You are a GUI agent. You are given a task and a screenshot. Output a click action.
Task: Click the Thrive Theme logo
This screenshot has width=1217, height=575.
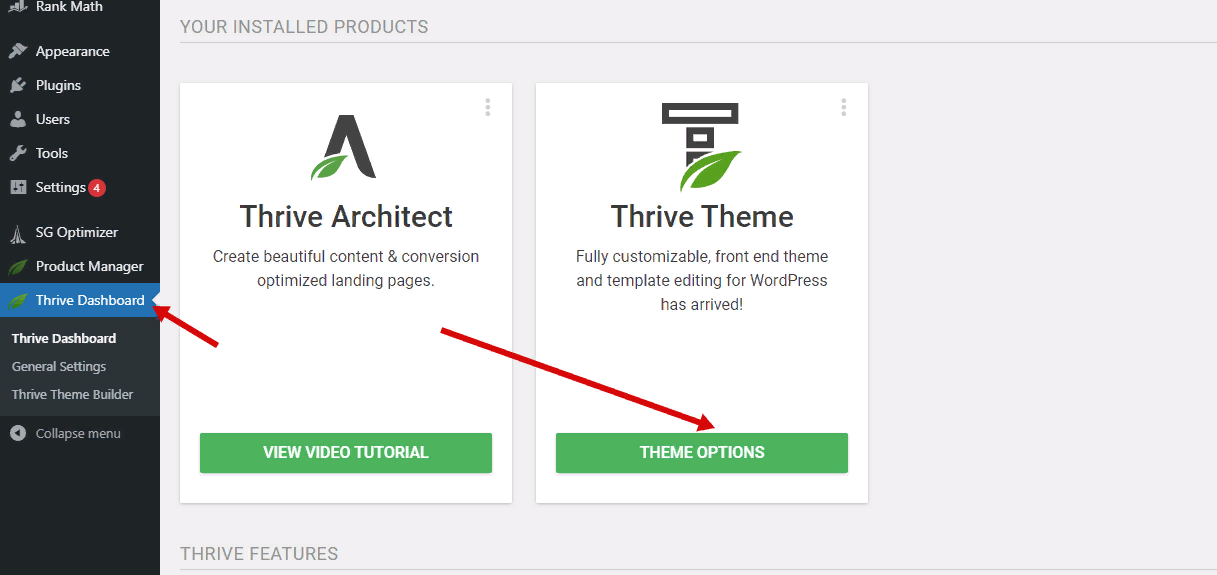pyautogui.click(x=702, y=146)
